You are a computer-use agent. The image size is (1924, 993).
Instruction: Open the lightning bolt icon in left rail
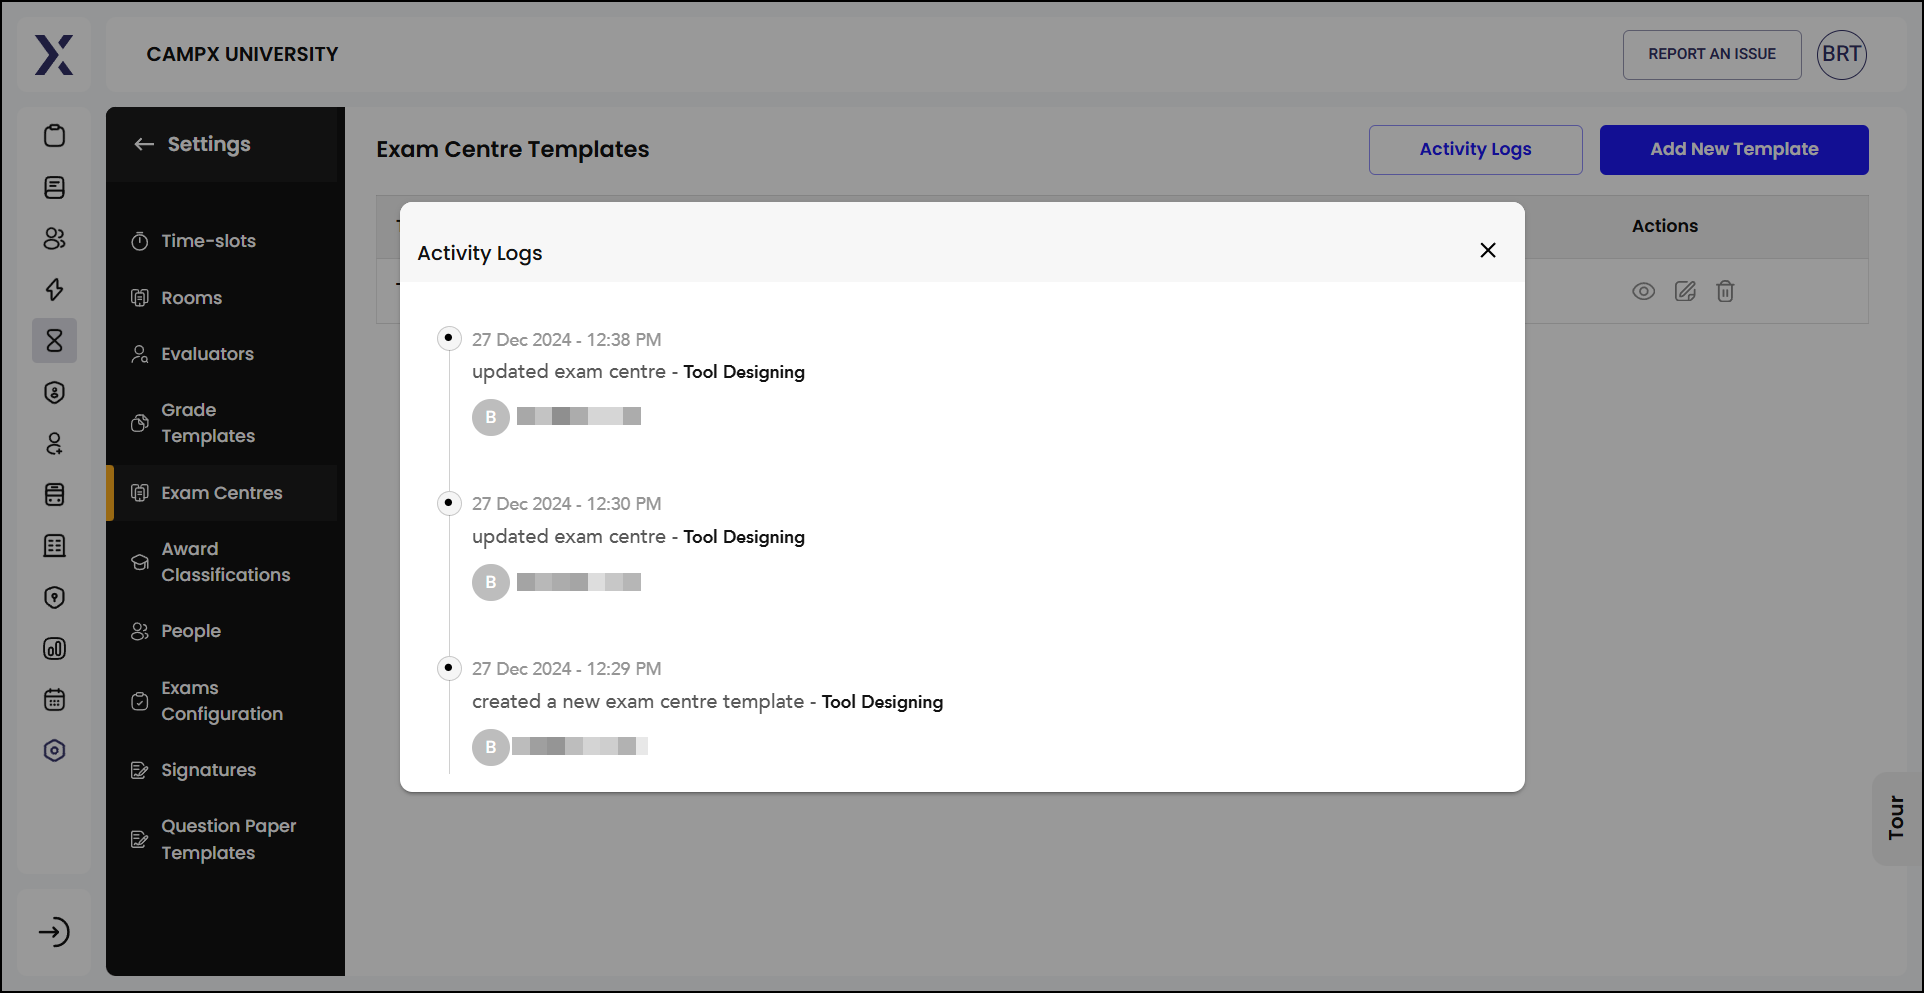pos(55,290)
